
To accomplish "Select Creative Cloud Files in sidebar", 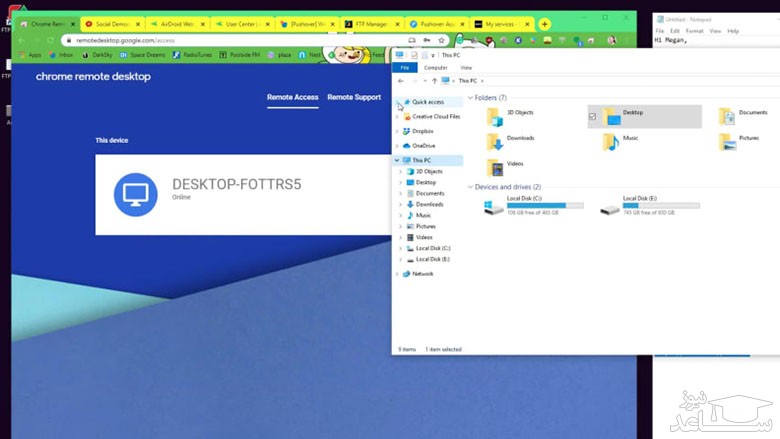I will [x=436, y=117].
